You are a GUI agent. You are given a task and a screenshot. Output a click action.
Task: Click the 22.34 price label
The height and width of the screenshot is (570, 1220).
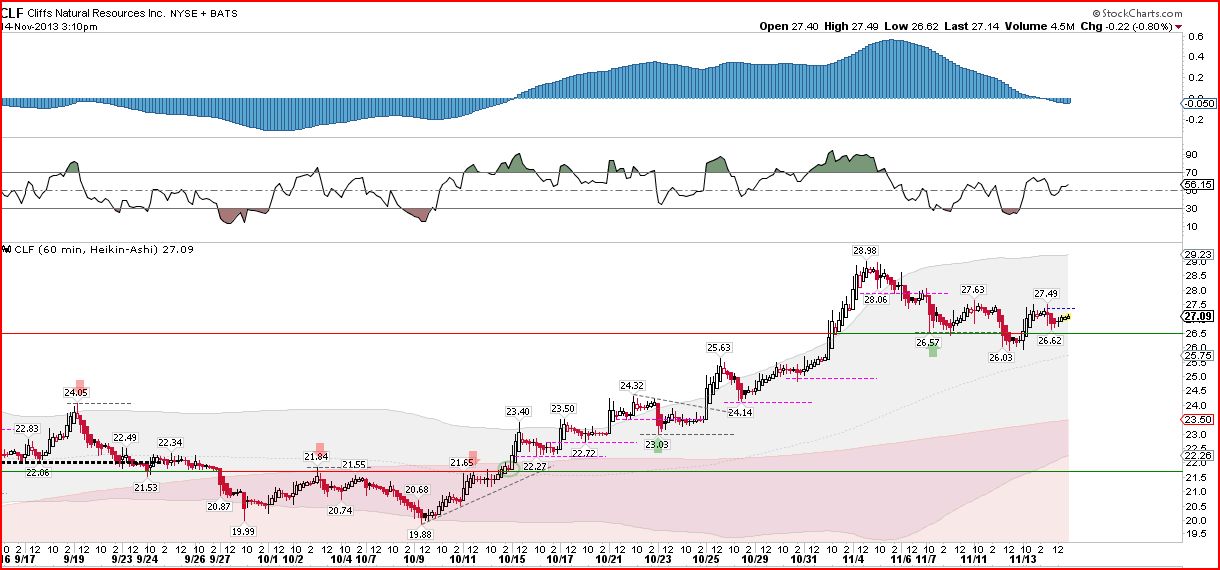(170, 442)
